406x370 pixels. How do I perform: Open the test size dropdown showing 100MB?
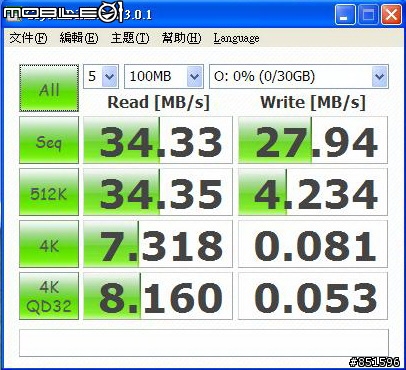click(164, 76)
